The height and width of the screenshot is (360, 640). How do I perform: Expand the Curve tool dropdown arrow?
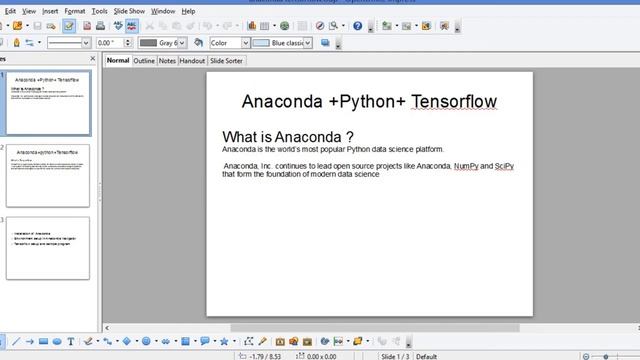(98, 341)
